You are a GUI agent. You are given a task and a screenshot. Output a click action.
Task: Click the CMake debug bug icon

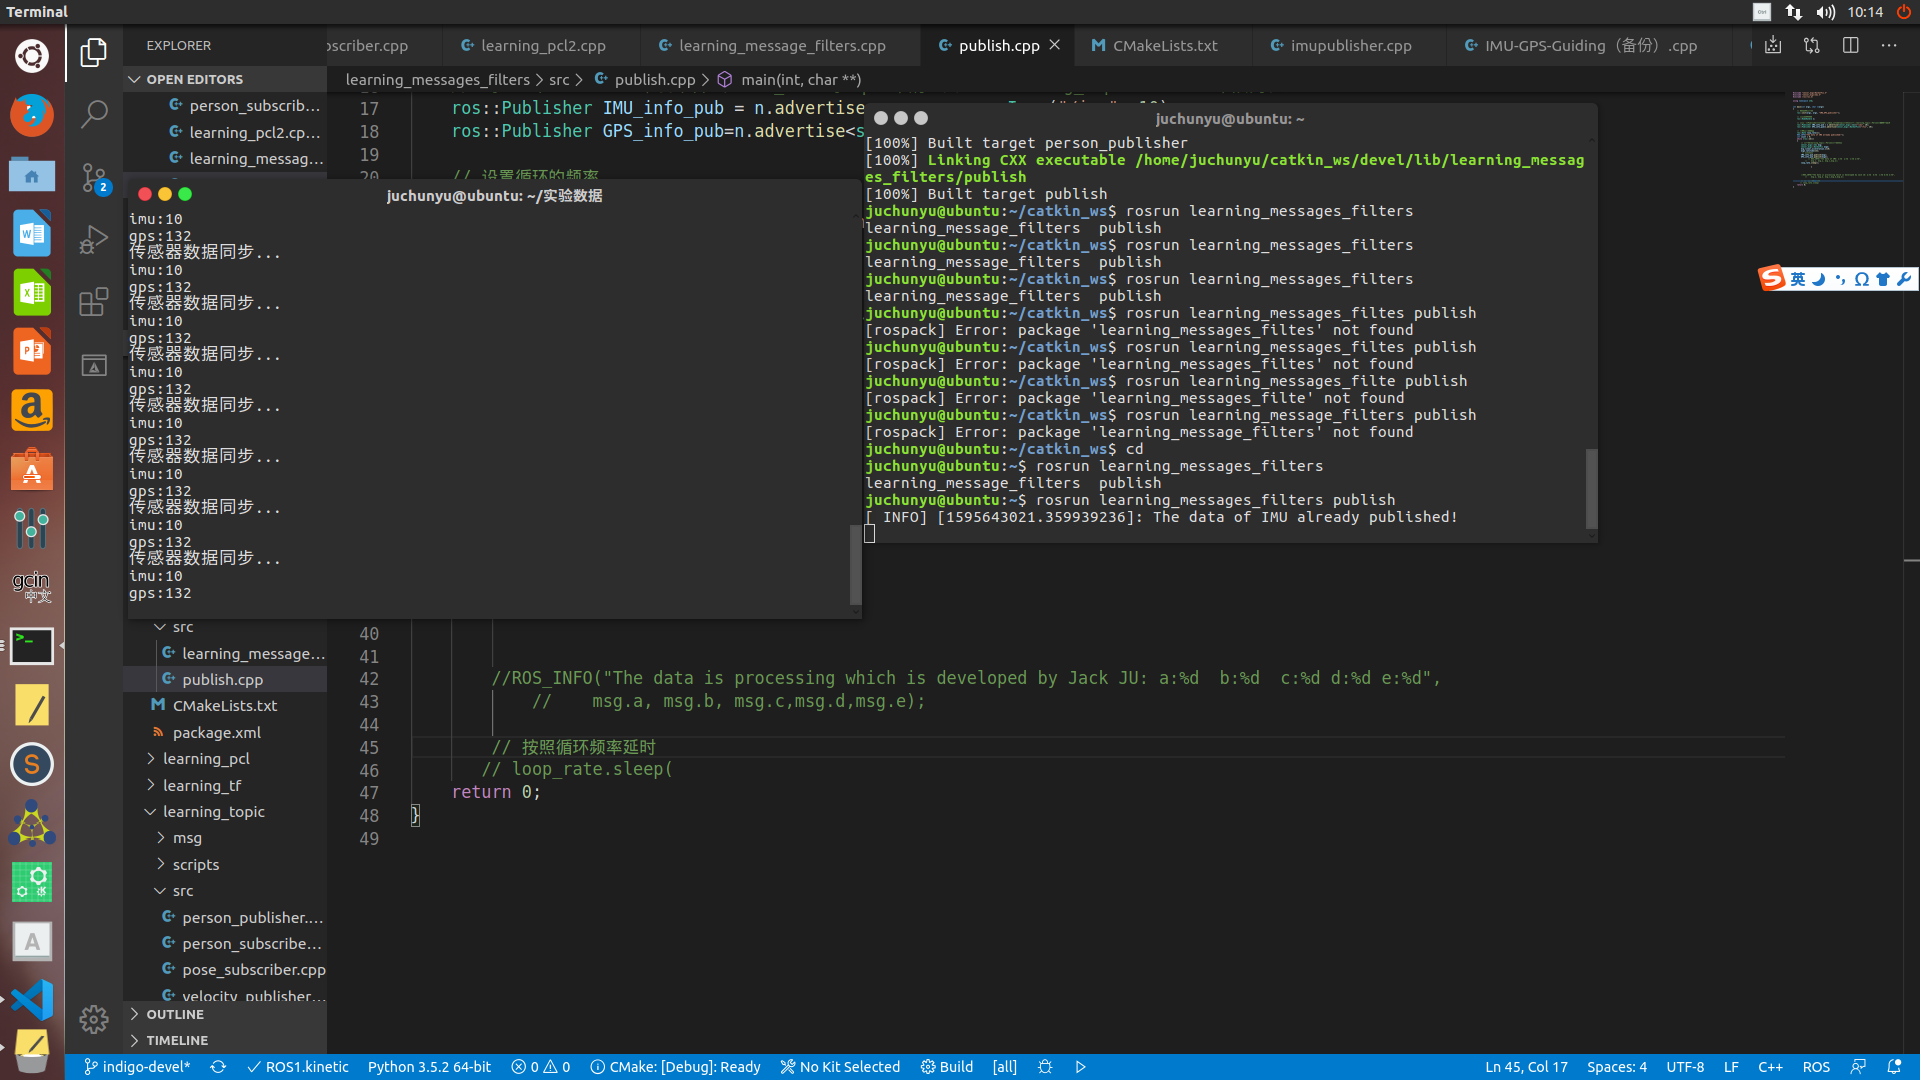tap(1045, 1067)
